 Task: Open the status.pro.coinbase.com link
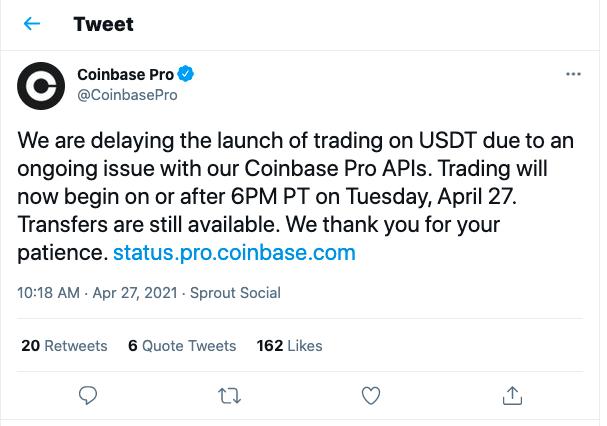(234, 252)
